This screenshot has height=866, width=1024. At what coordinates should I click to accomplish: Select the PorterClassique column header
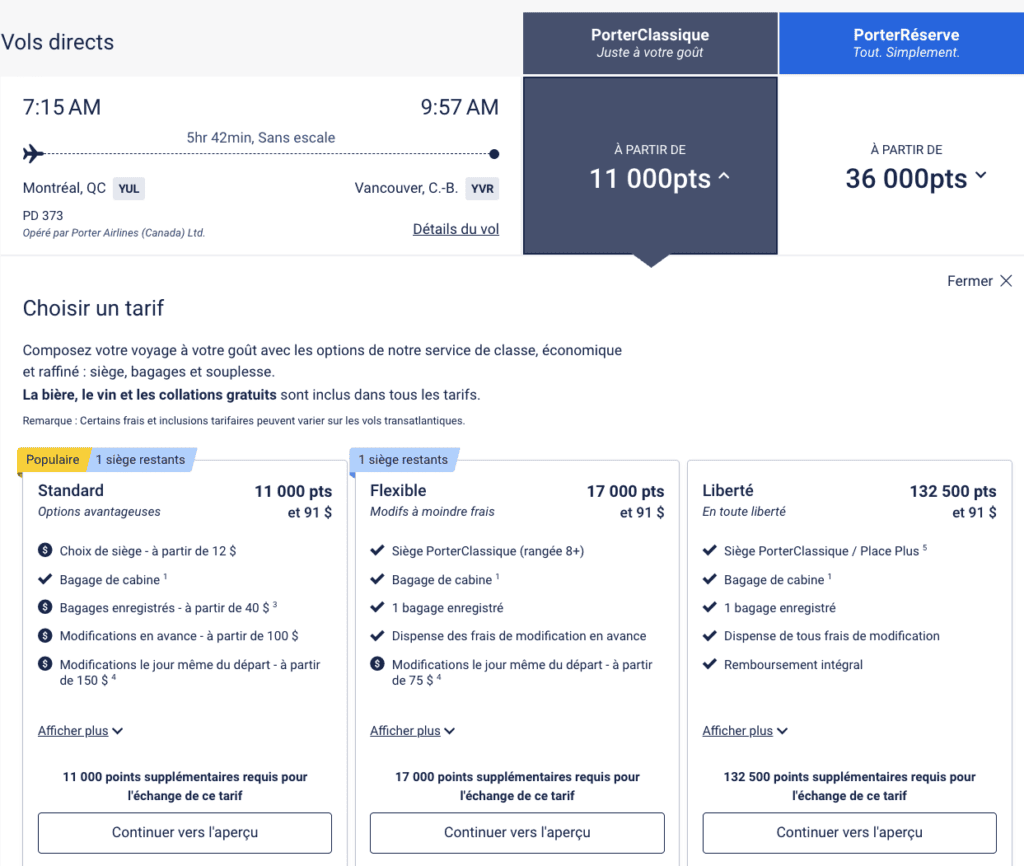point(650,43)
